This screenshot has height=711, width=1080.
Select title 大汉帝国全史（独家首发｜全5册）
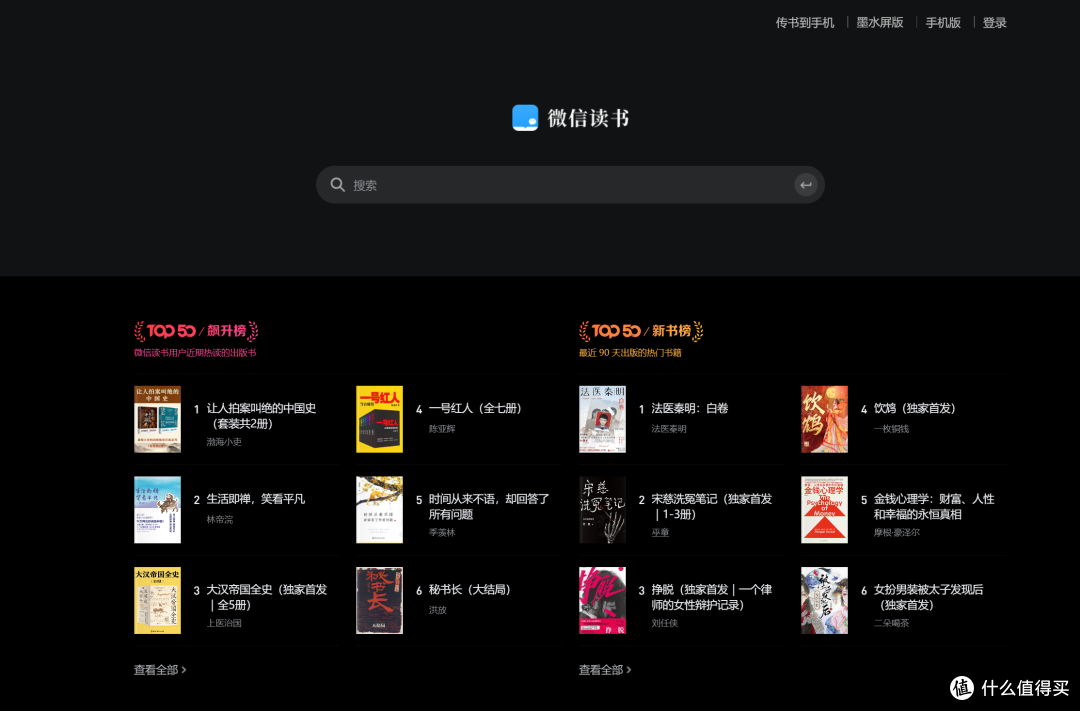click(267, 597)
